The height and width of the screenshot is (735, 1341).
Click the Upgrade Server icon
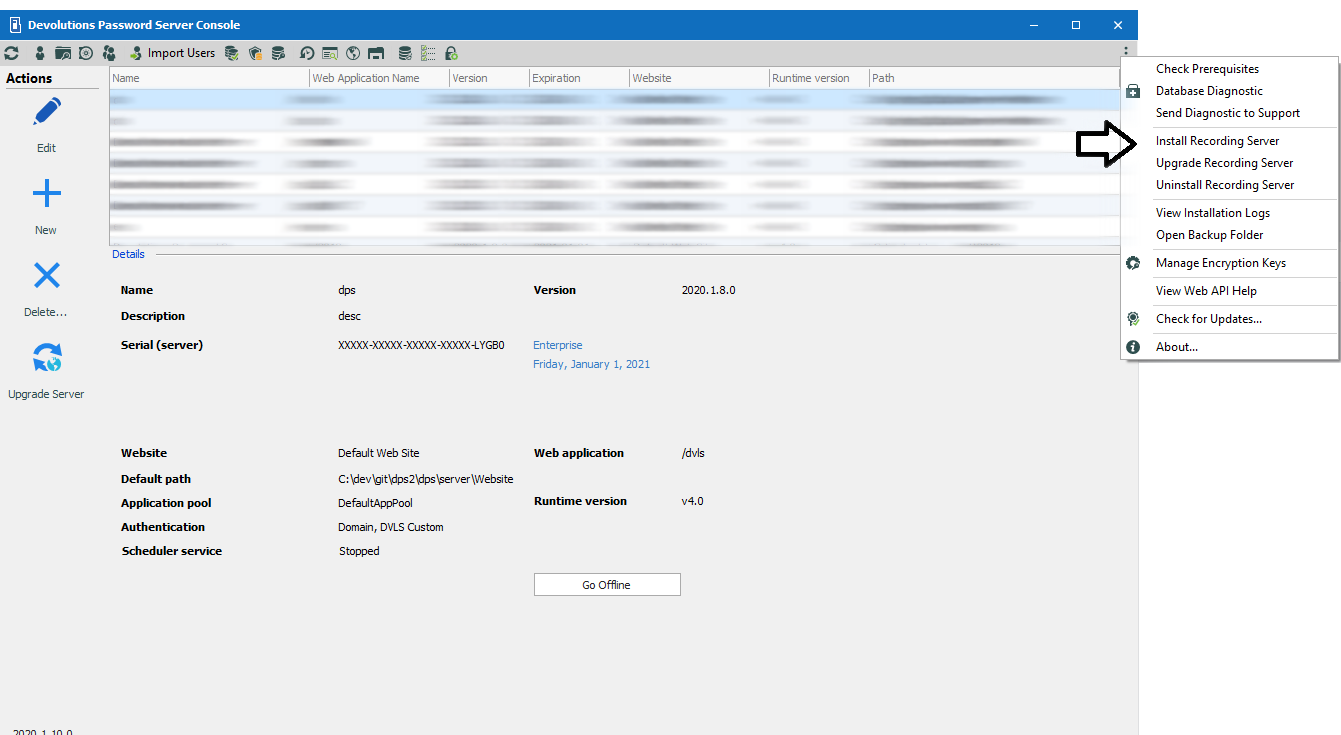click(46, 358)
